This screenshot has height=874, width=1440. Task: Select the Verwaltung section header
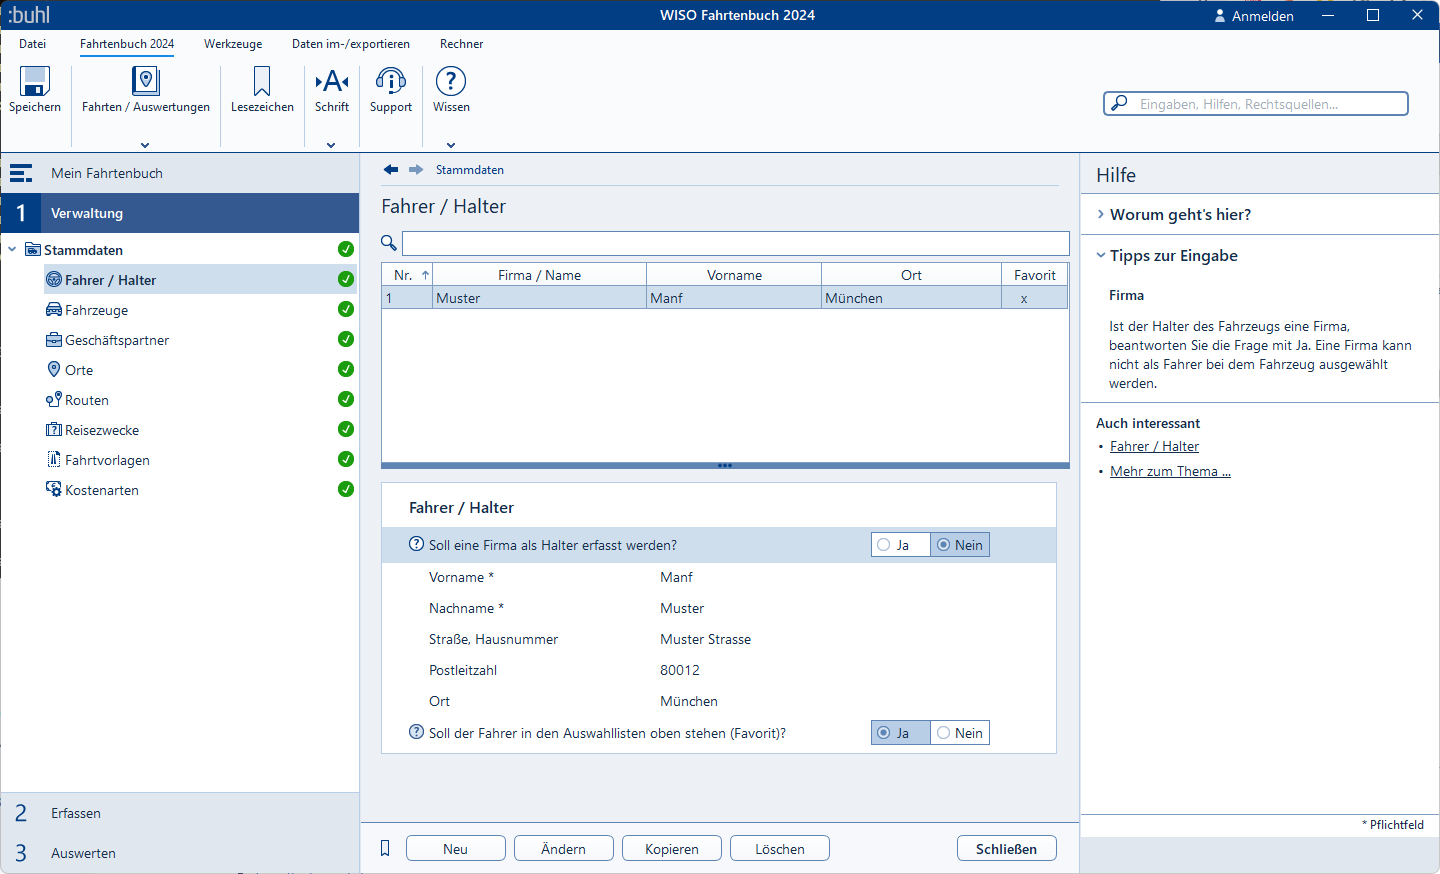coord(180,213)
